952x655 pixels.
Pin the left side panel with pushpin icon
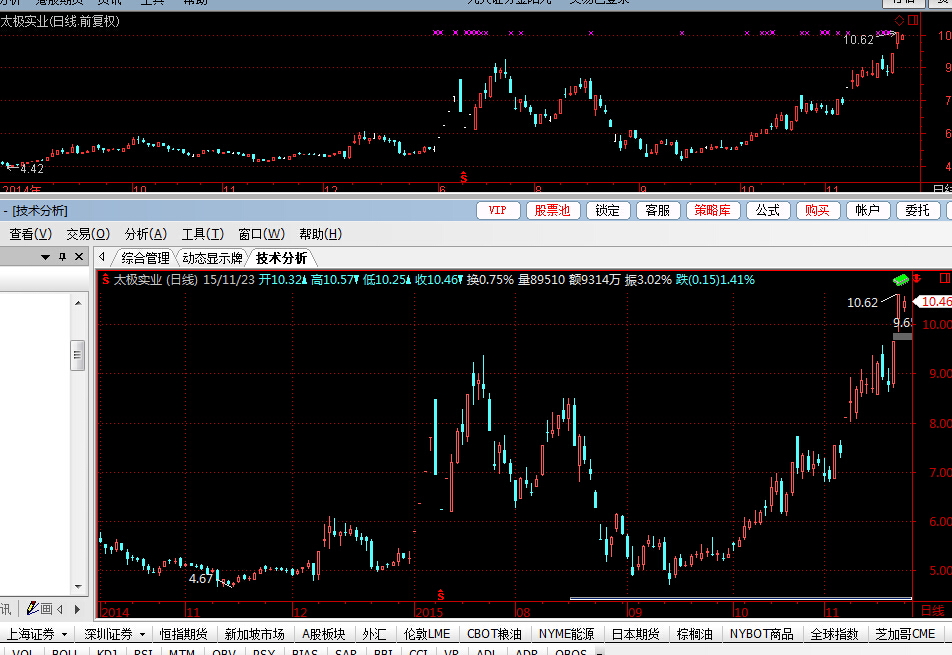tap(62, 257)
